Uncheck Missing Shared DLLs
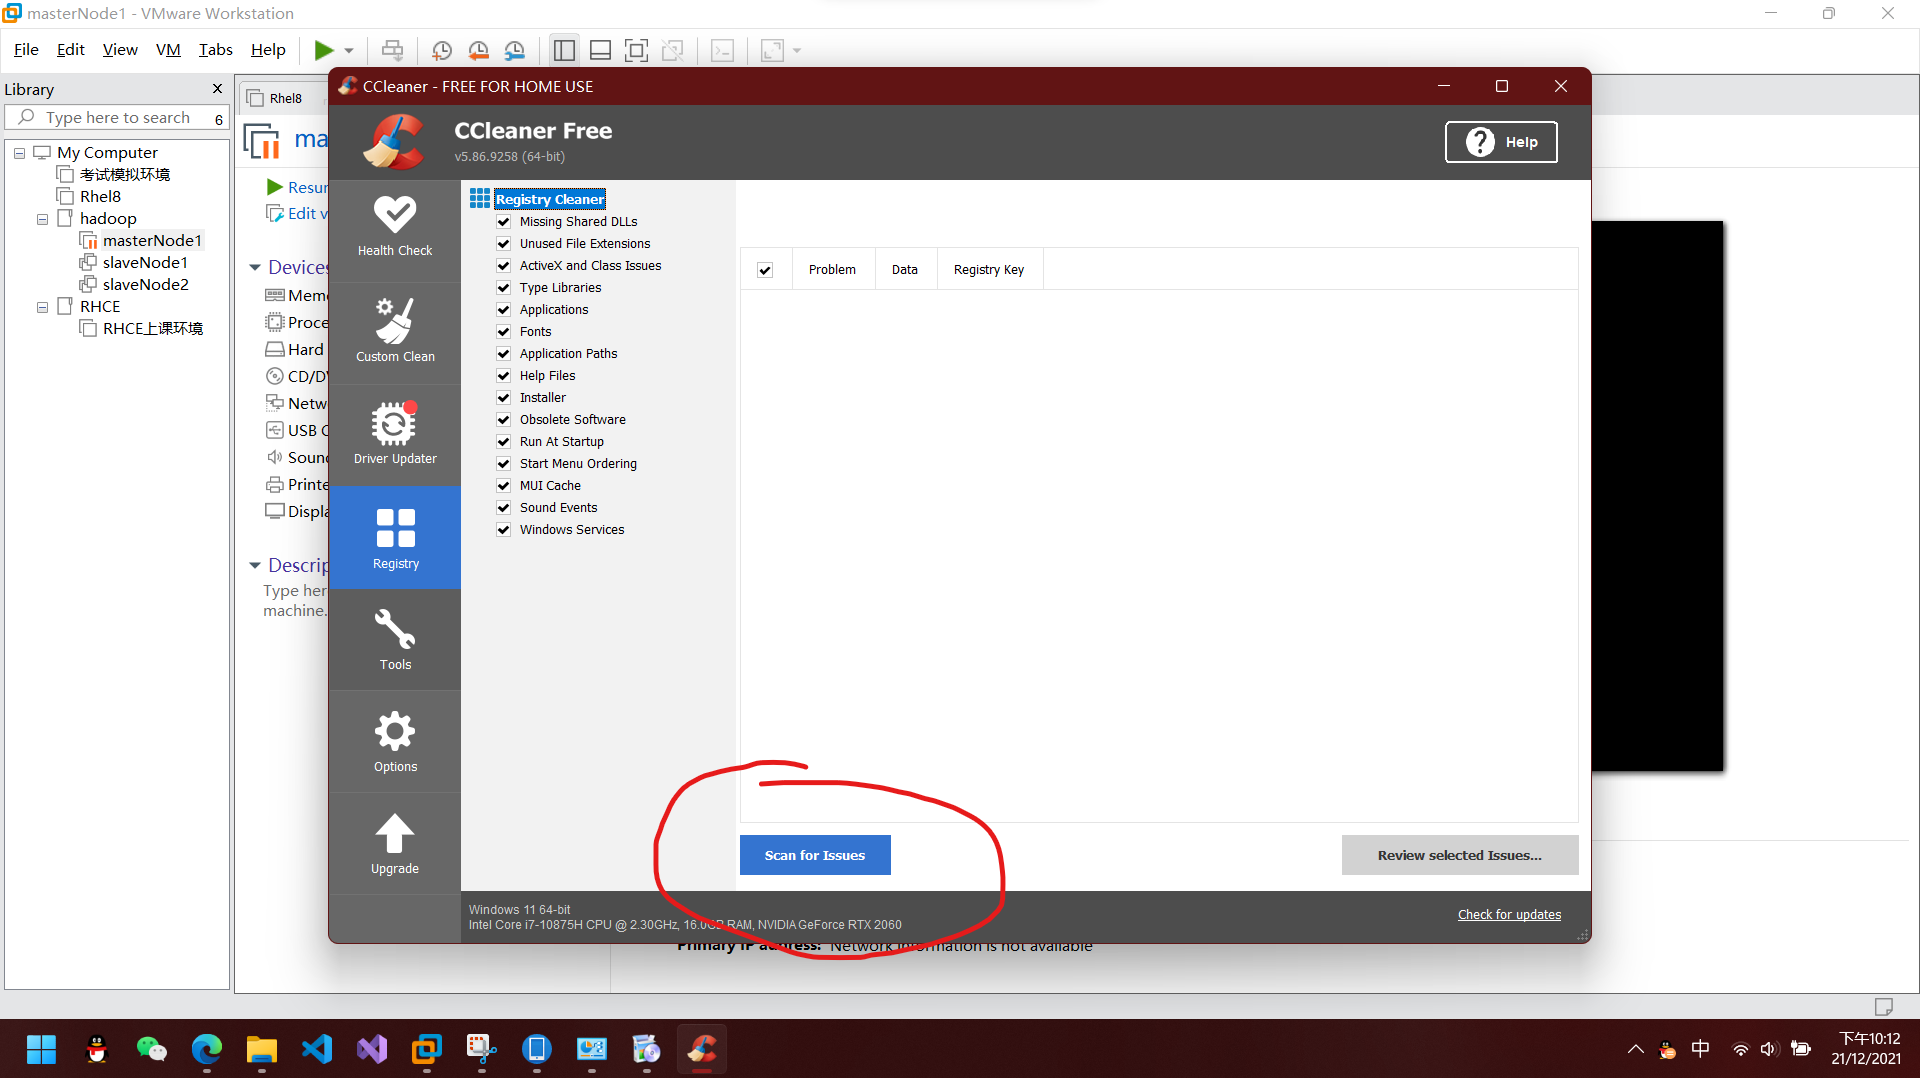Screen dimensions: 1920x1078 pyautogui.click(x=504, y=221)
